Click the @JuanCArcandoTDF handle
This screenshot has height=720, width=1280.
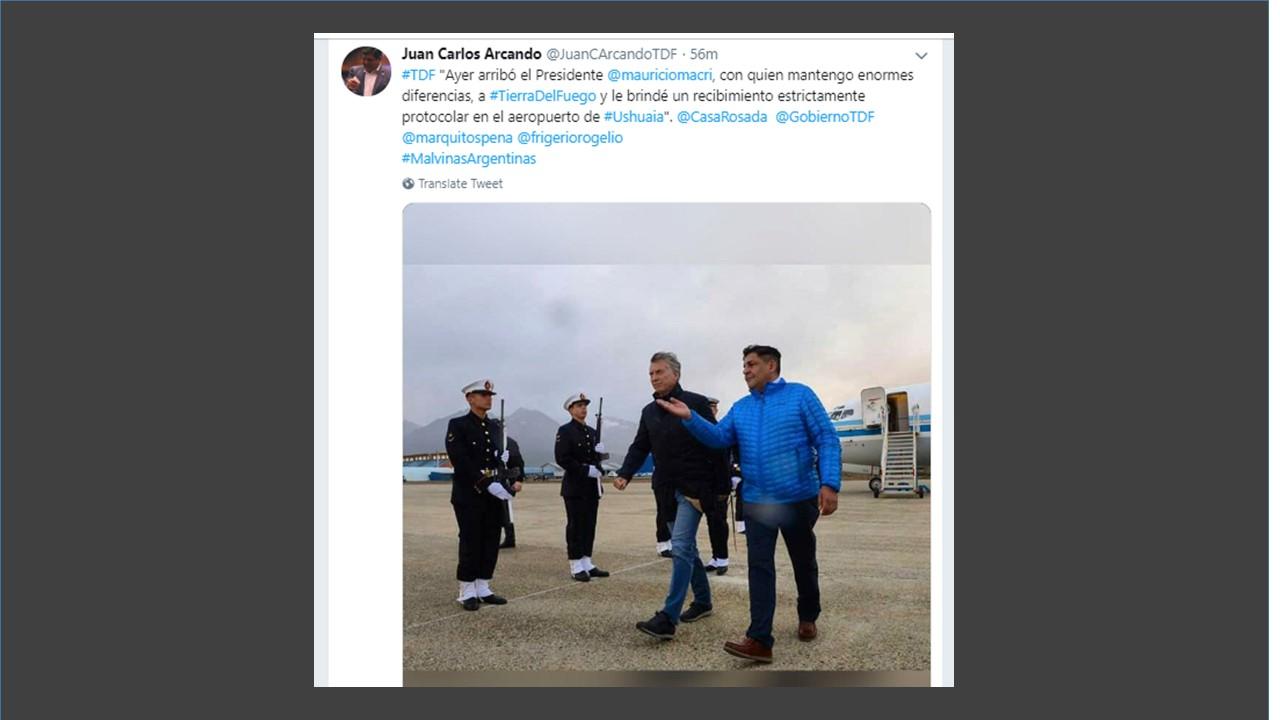coord(611,54)
